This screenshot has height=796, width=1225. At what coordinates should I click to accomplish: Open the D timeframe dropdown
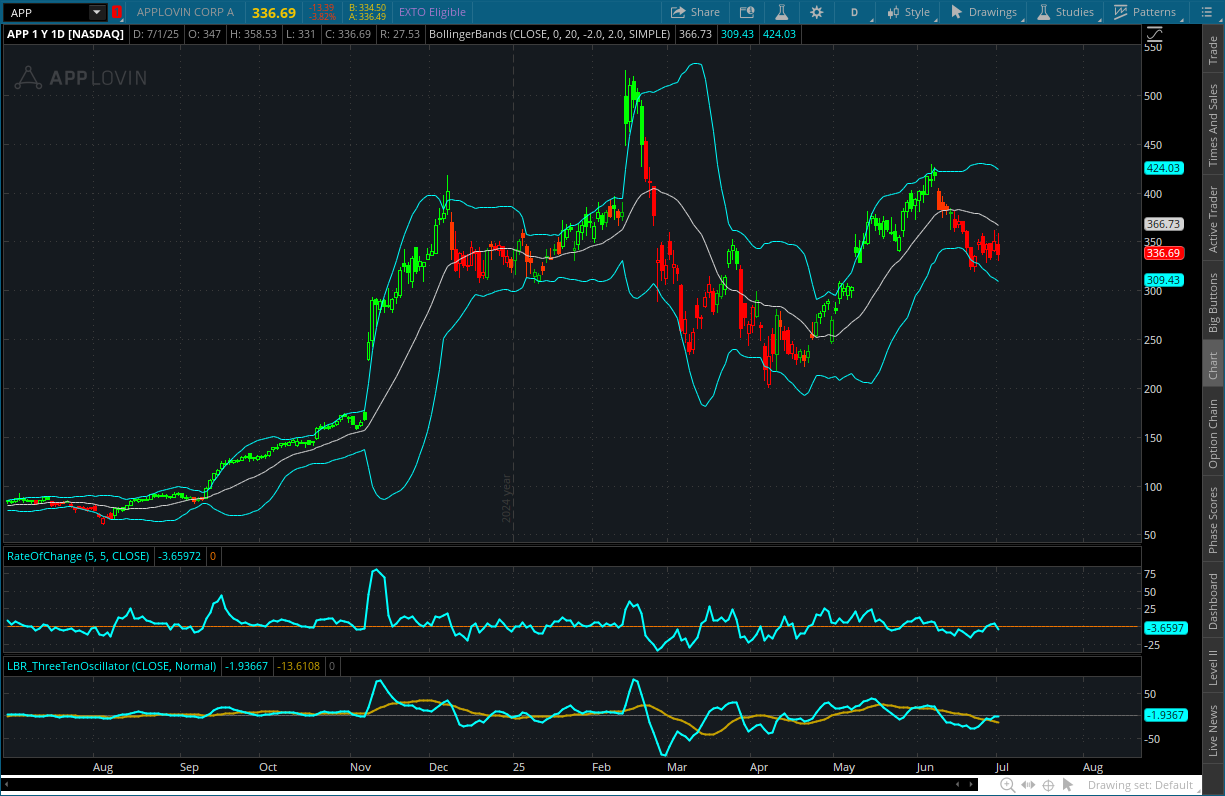pyautogui.click(x=856, y=12)
